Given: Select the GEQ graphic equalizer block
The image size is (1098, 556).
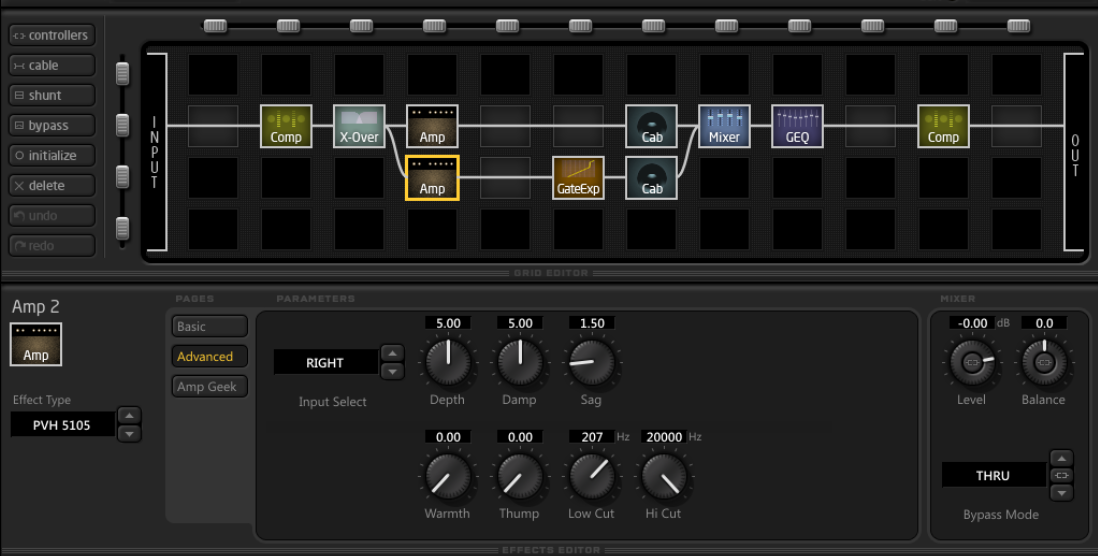Looking at the screenshot, I should [x=798, y=126].
